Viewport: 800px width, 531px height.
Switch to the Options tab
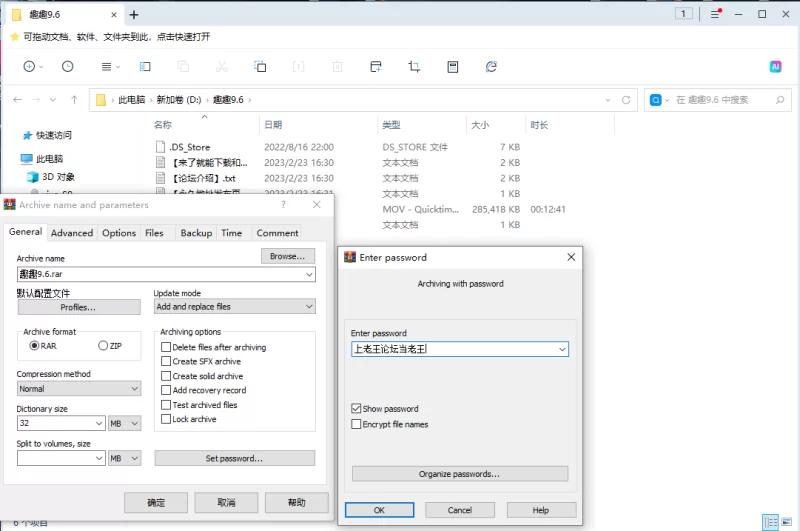[119, 233]
